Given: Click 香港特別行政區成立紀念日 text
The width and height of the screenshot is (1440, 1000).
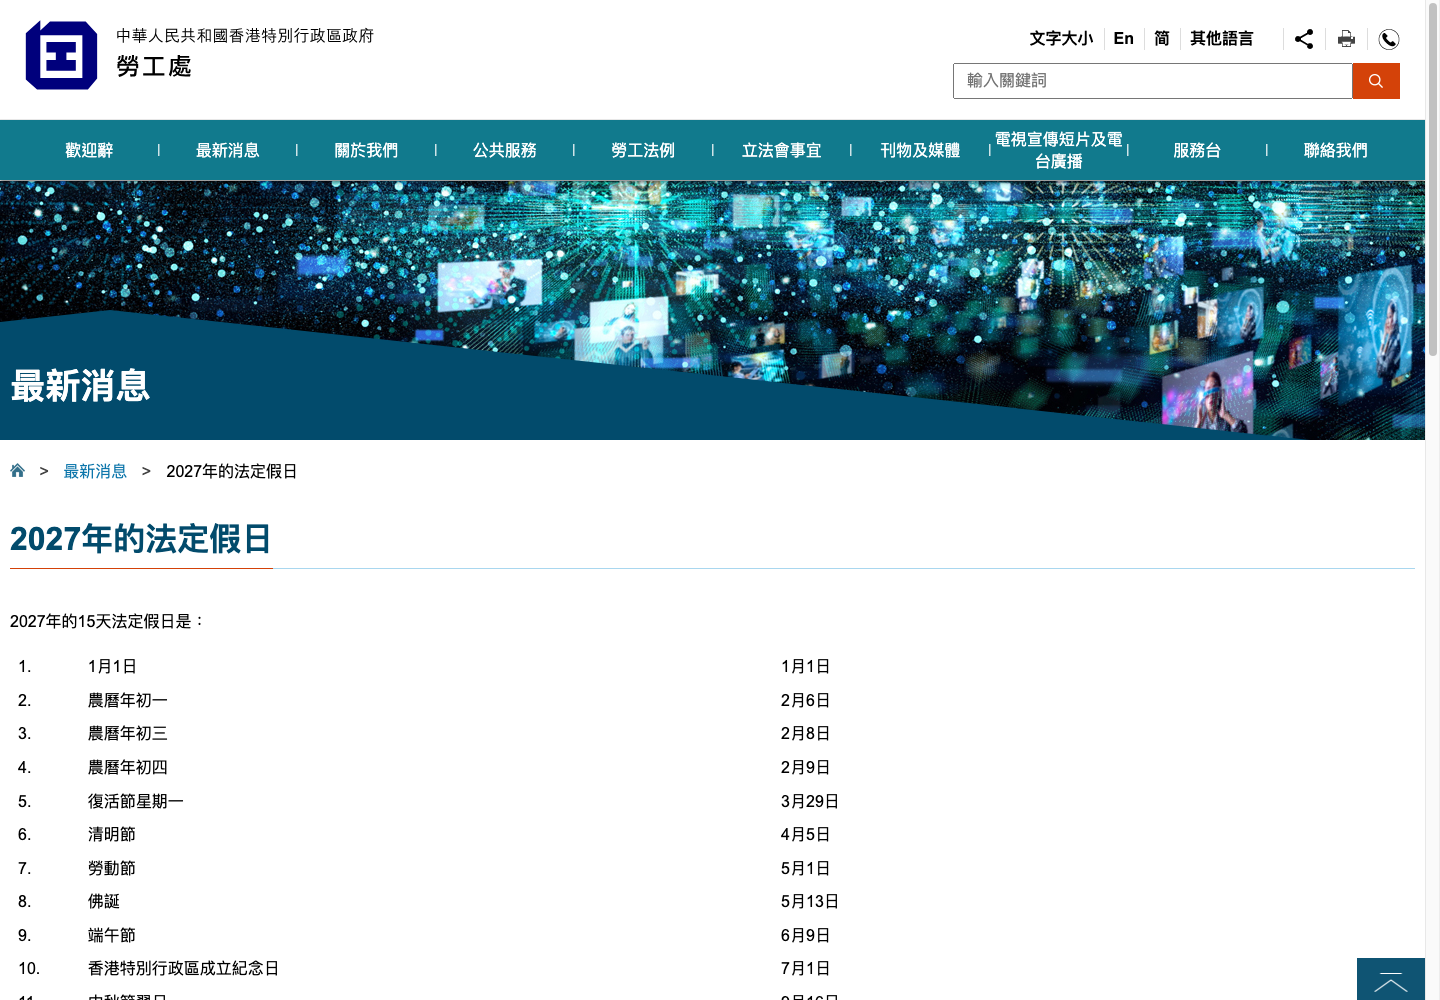Looking at the screenshot, I should tap(184, 968).
